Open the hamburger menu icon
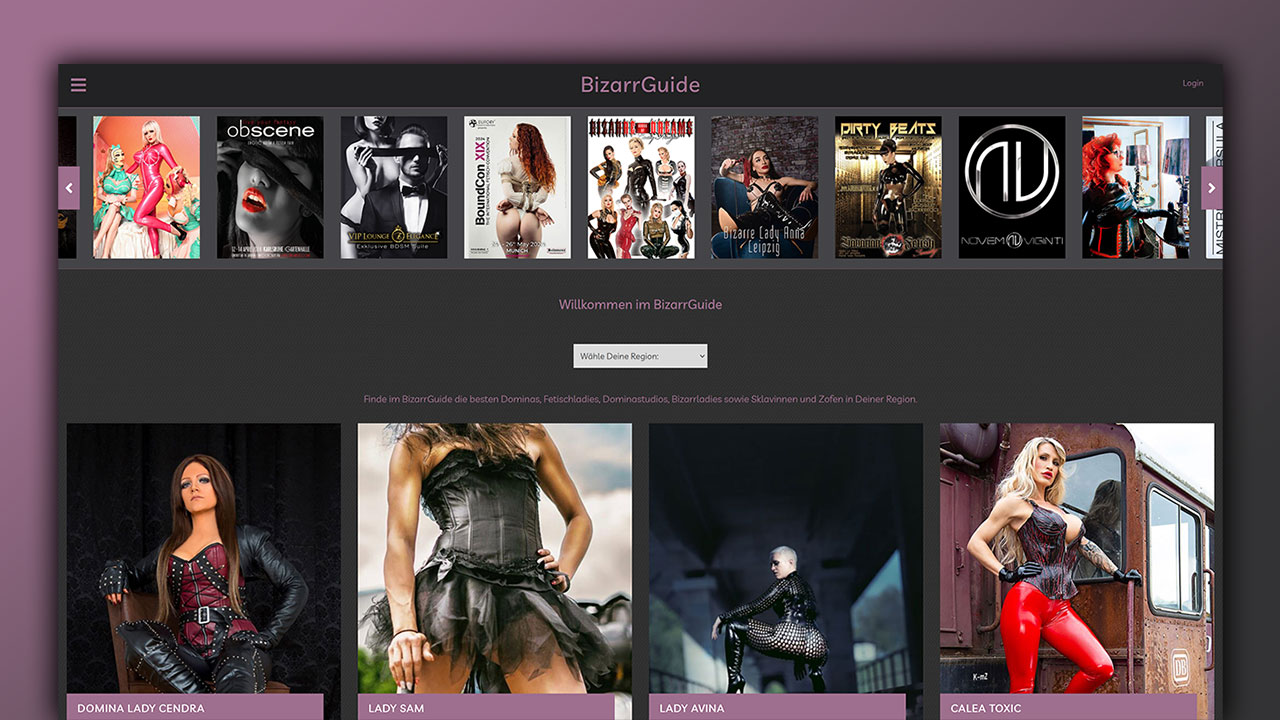 click(x=78, y=85)
